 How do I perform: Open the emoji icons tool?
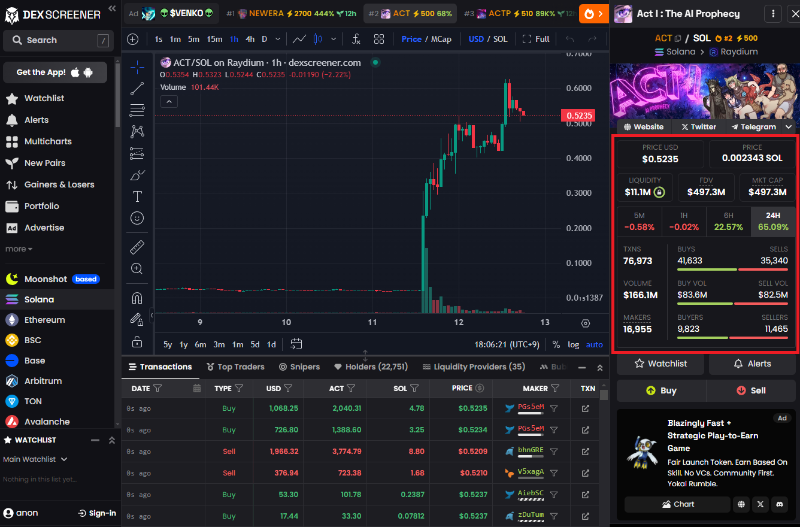click(x=137, y=218)
